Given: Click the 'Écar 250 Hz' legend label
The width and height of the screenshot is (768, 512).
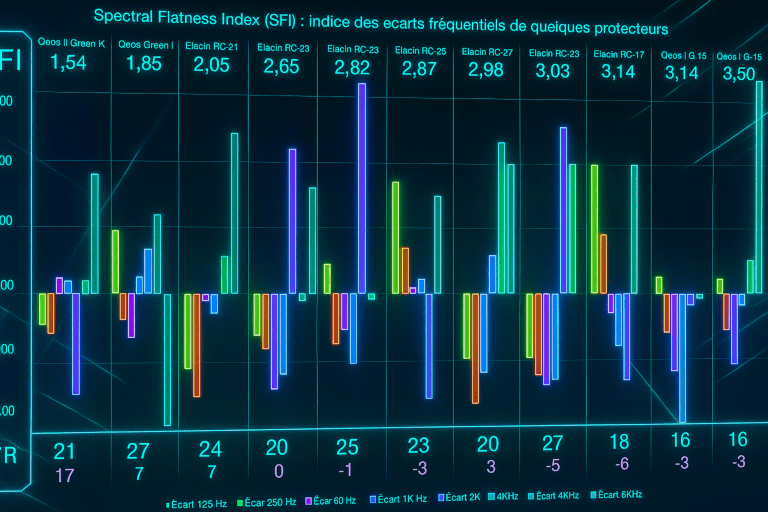Looking at the screenshot, I should coord(270,502).
